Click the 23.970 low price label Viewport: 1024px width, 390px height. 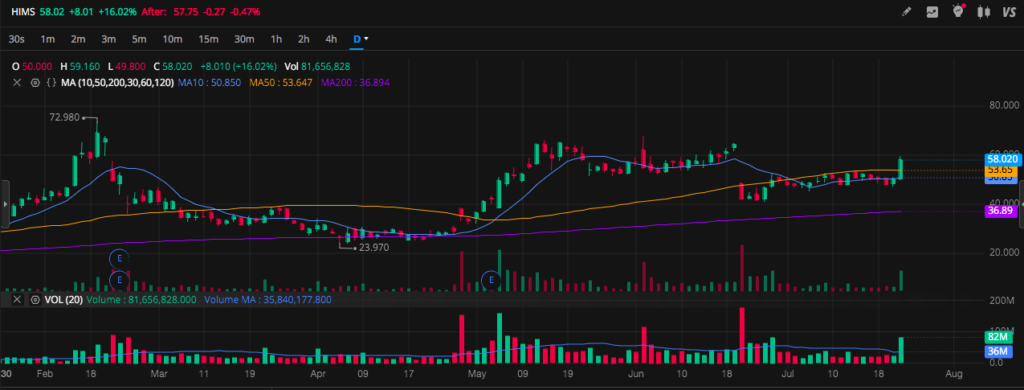pos(375,248)
